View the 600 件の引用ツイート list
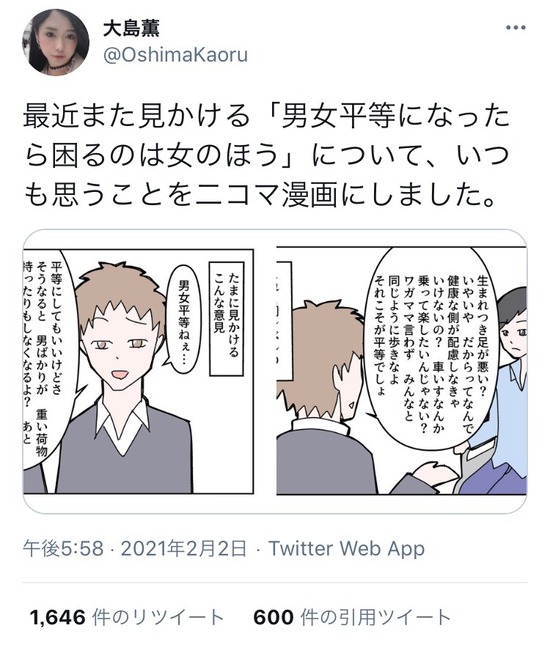This screenshot has height=650, width=550. (x=352, y=617)
